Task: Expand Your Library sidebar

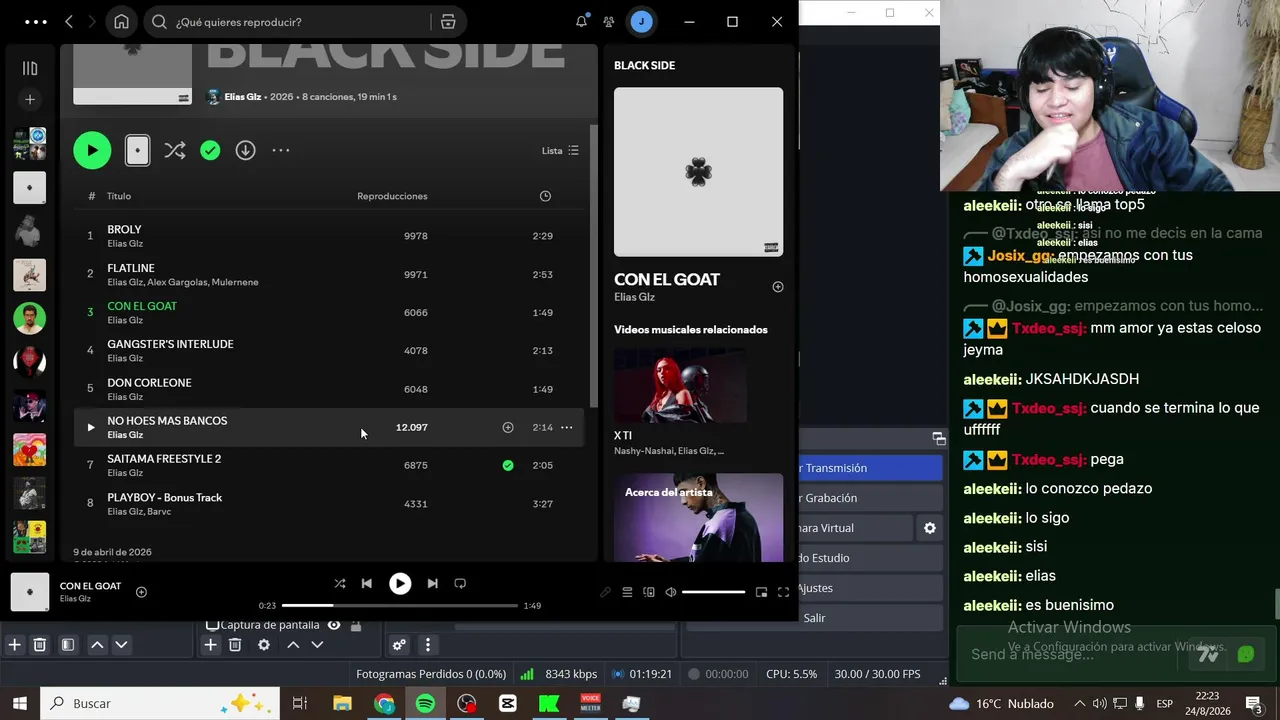Action: point(30,68)
